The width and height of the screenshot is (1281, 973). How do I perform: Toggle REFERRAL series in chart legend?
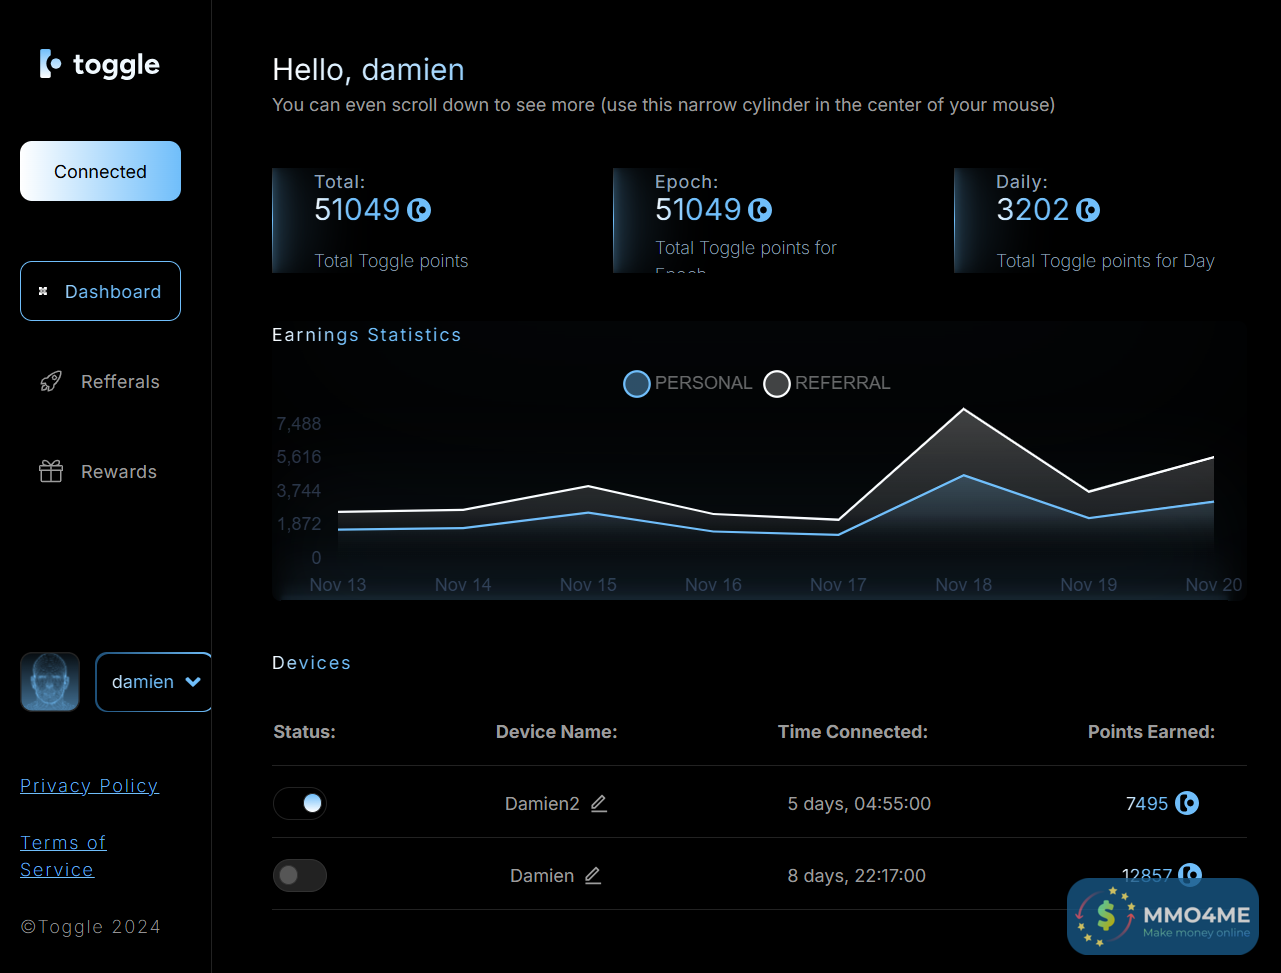pyautogui.click(x=827, y=383)
